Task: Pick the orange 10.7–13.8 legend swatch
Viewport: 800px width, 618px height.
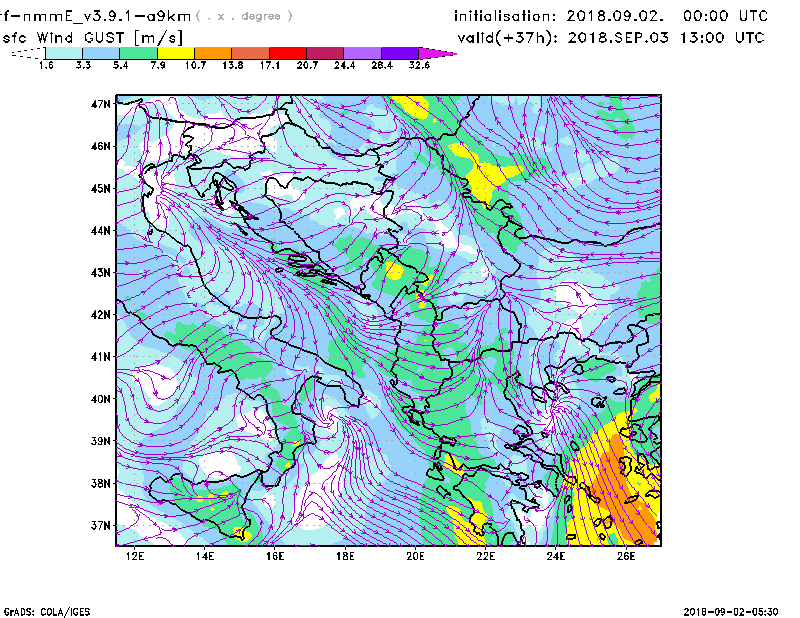Action: tap(213, 53)
